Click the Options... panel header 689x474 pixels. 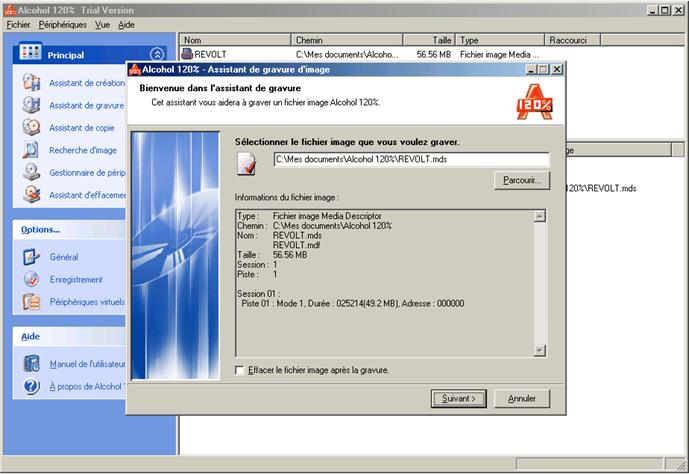coord(69,230)
